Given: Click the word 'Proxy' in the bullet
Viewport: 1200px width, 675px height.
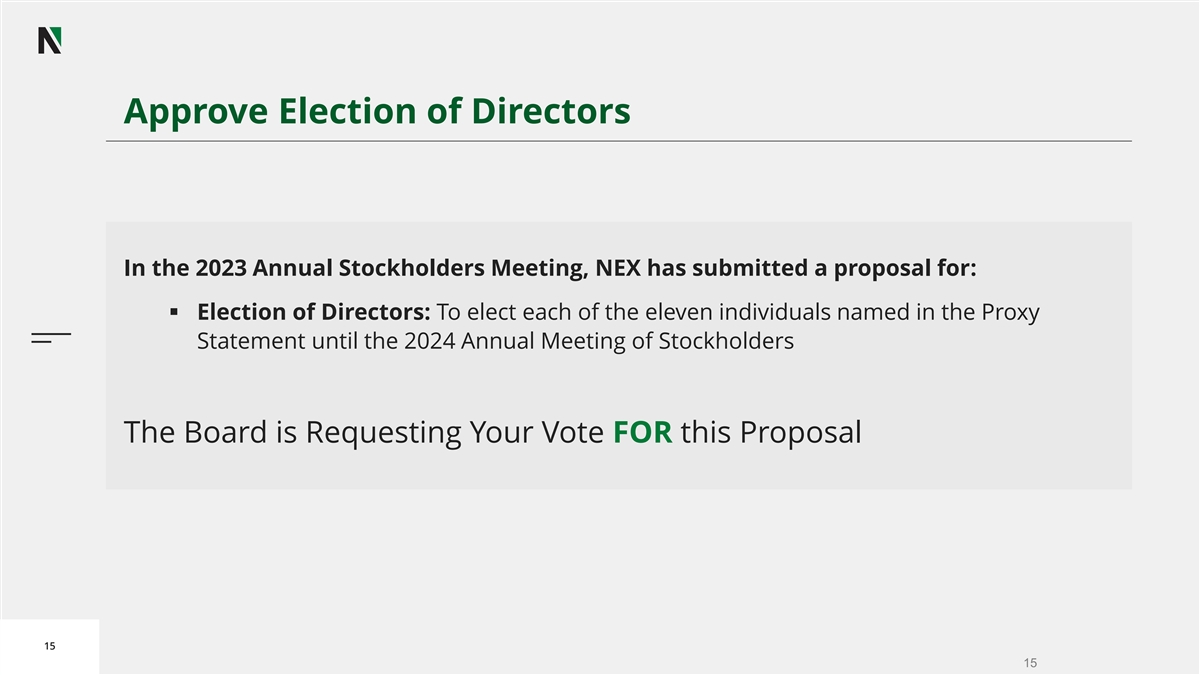Looking at the screenshot, I should coord(1009,313).
